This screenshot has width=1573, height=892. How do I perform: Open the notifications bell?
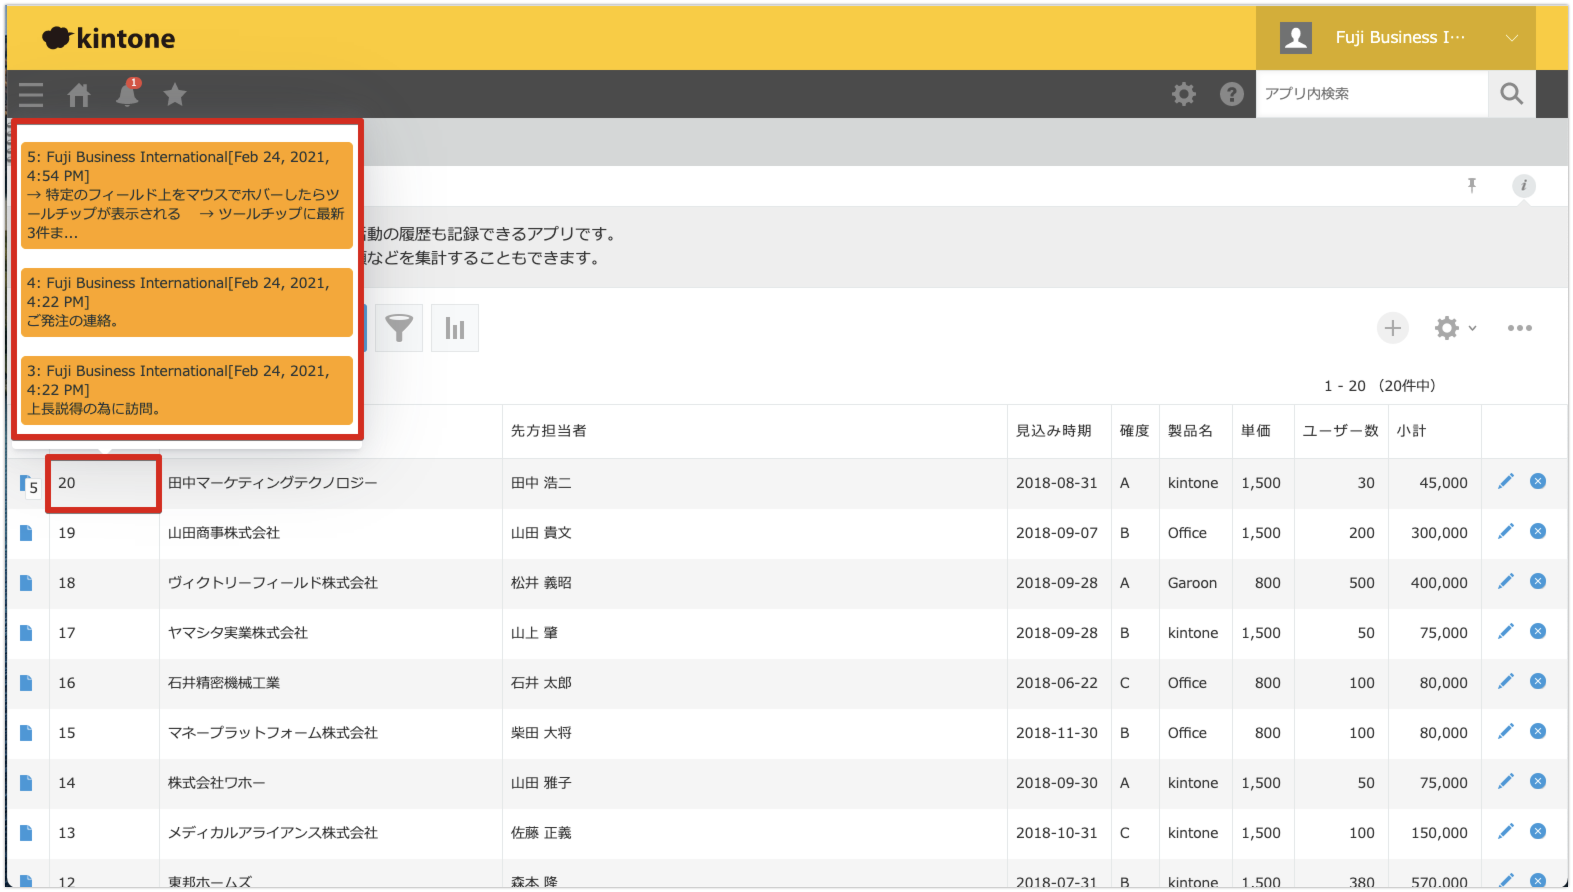tap(127, 94)
